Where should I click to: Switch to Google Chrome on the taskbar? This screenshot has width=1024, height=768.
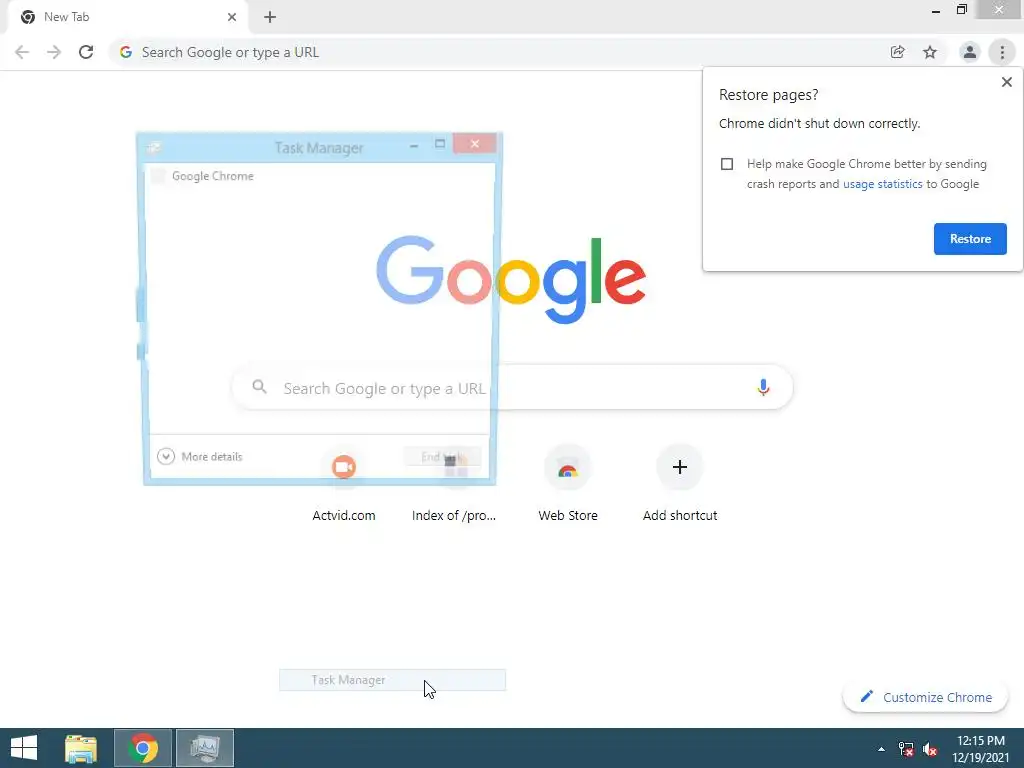point(143,748)
